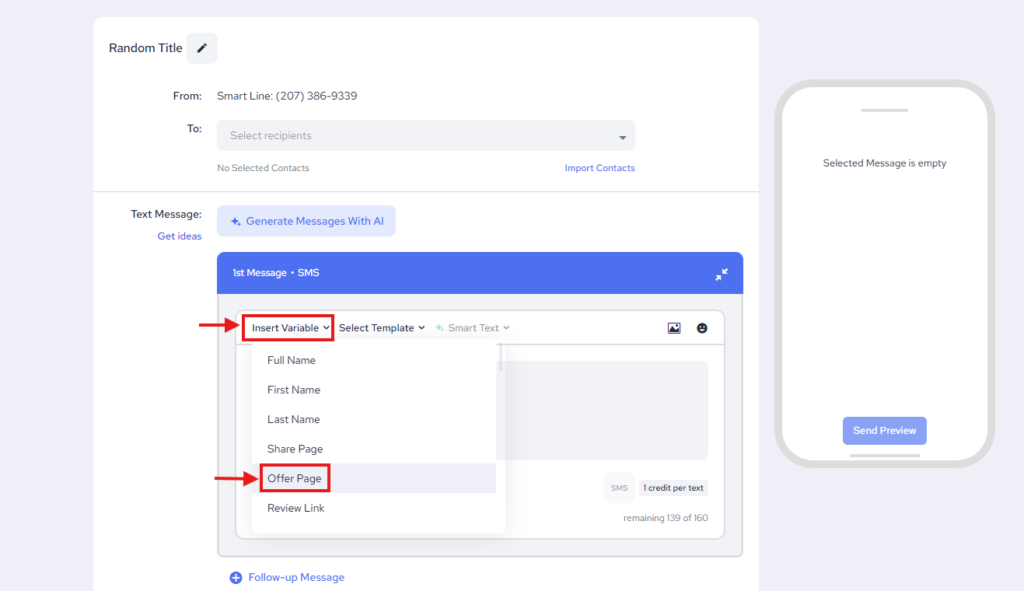Collapse the 1st Message panel
Image resolution: width=1024 pixels, height=591 pixels.
pyautogui.click(x=721, y=274)
